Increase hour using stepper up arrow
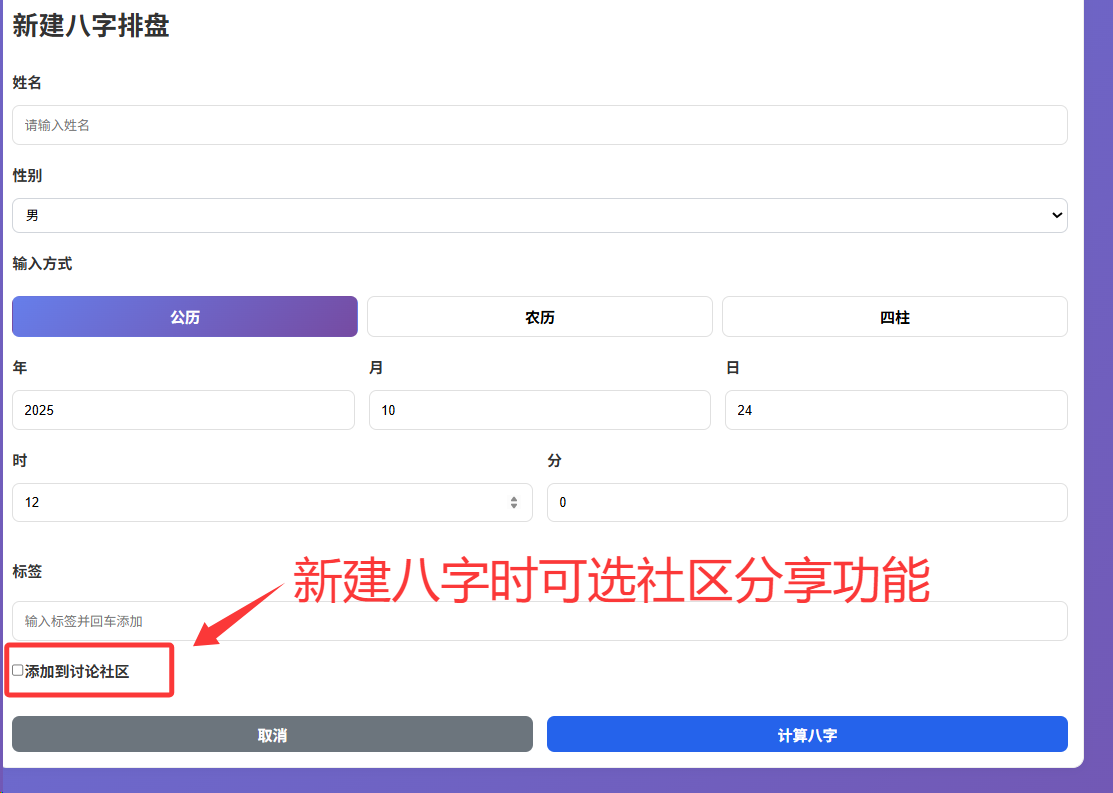This screenshot has height=793, width=1113. 514,498
